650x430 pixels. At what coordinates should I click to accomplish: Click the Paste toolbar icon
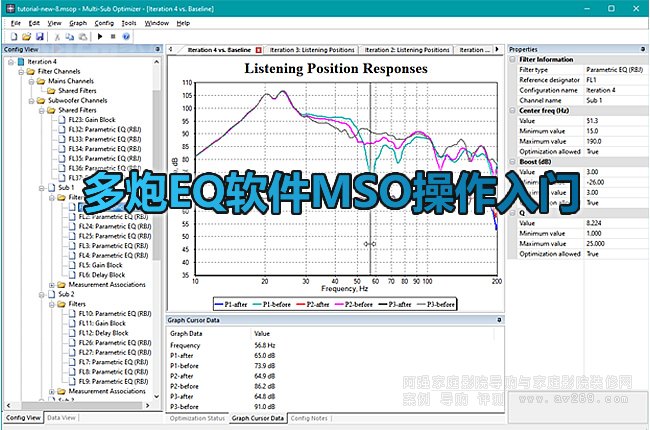(83, 37)
